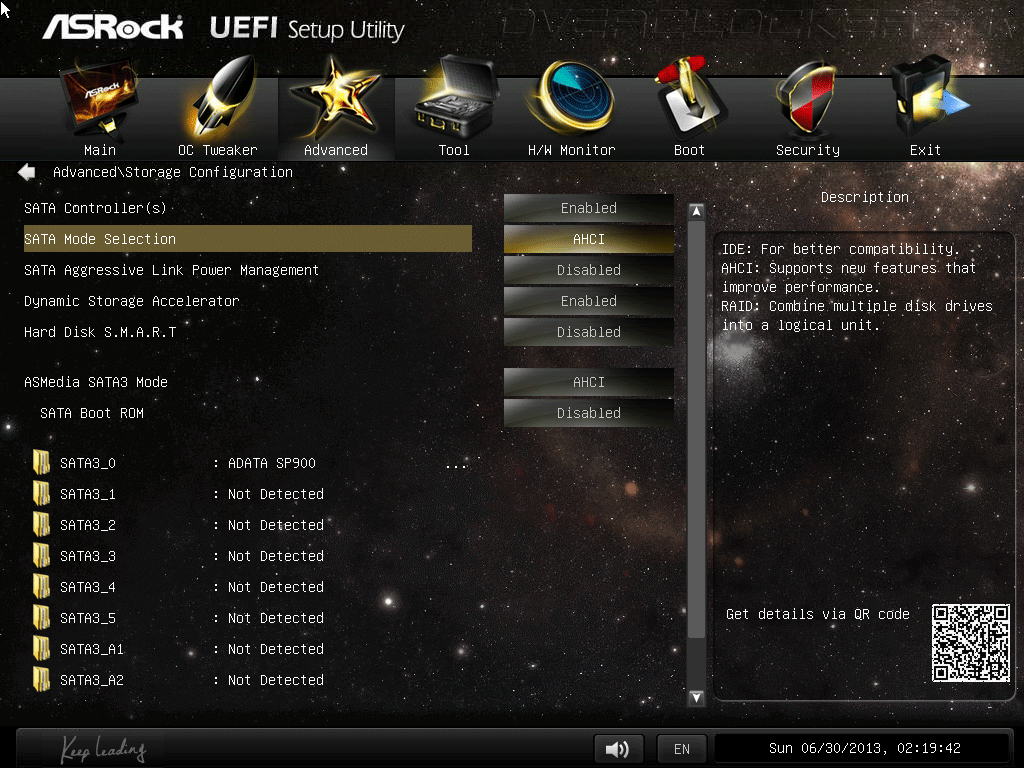Click Get details via QR code text
The width and height of the screenshot is (1024, 768).
(818, 614)
